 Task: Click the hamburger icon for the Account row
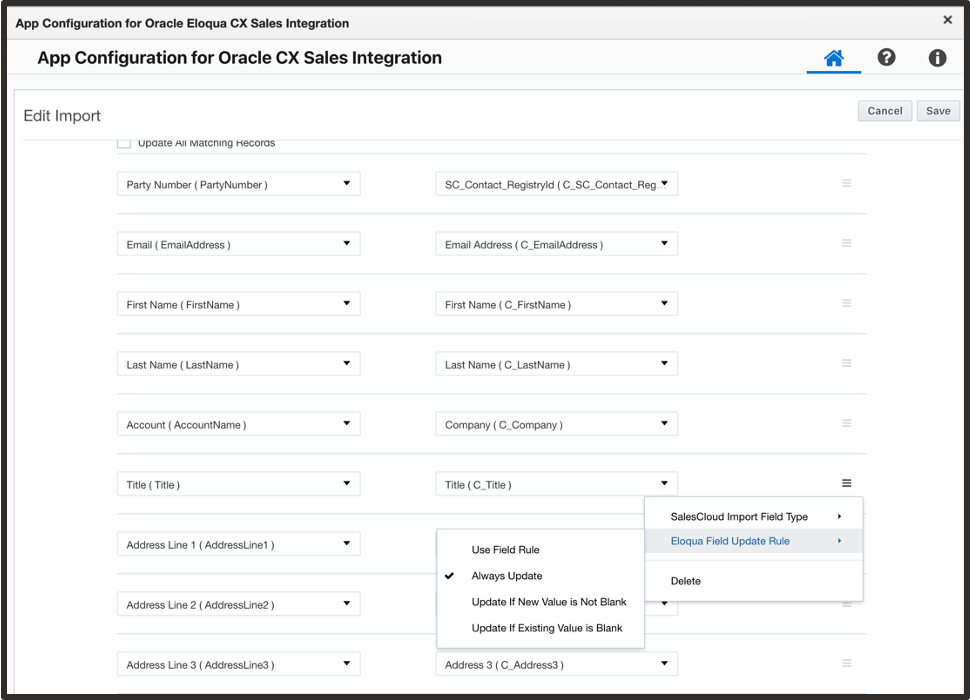846,423
